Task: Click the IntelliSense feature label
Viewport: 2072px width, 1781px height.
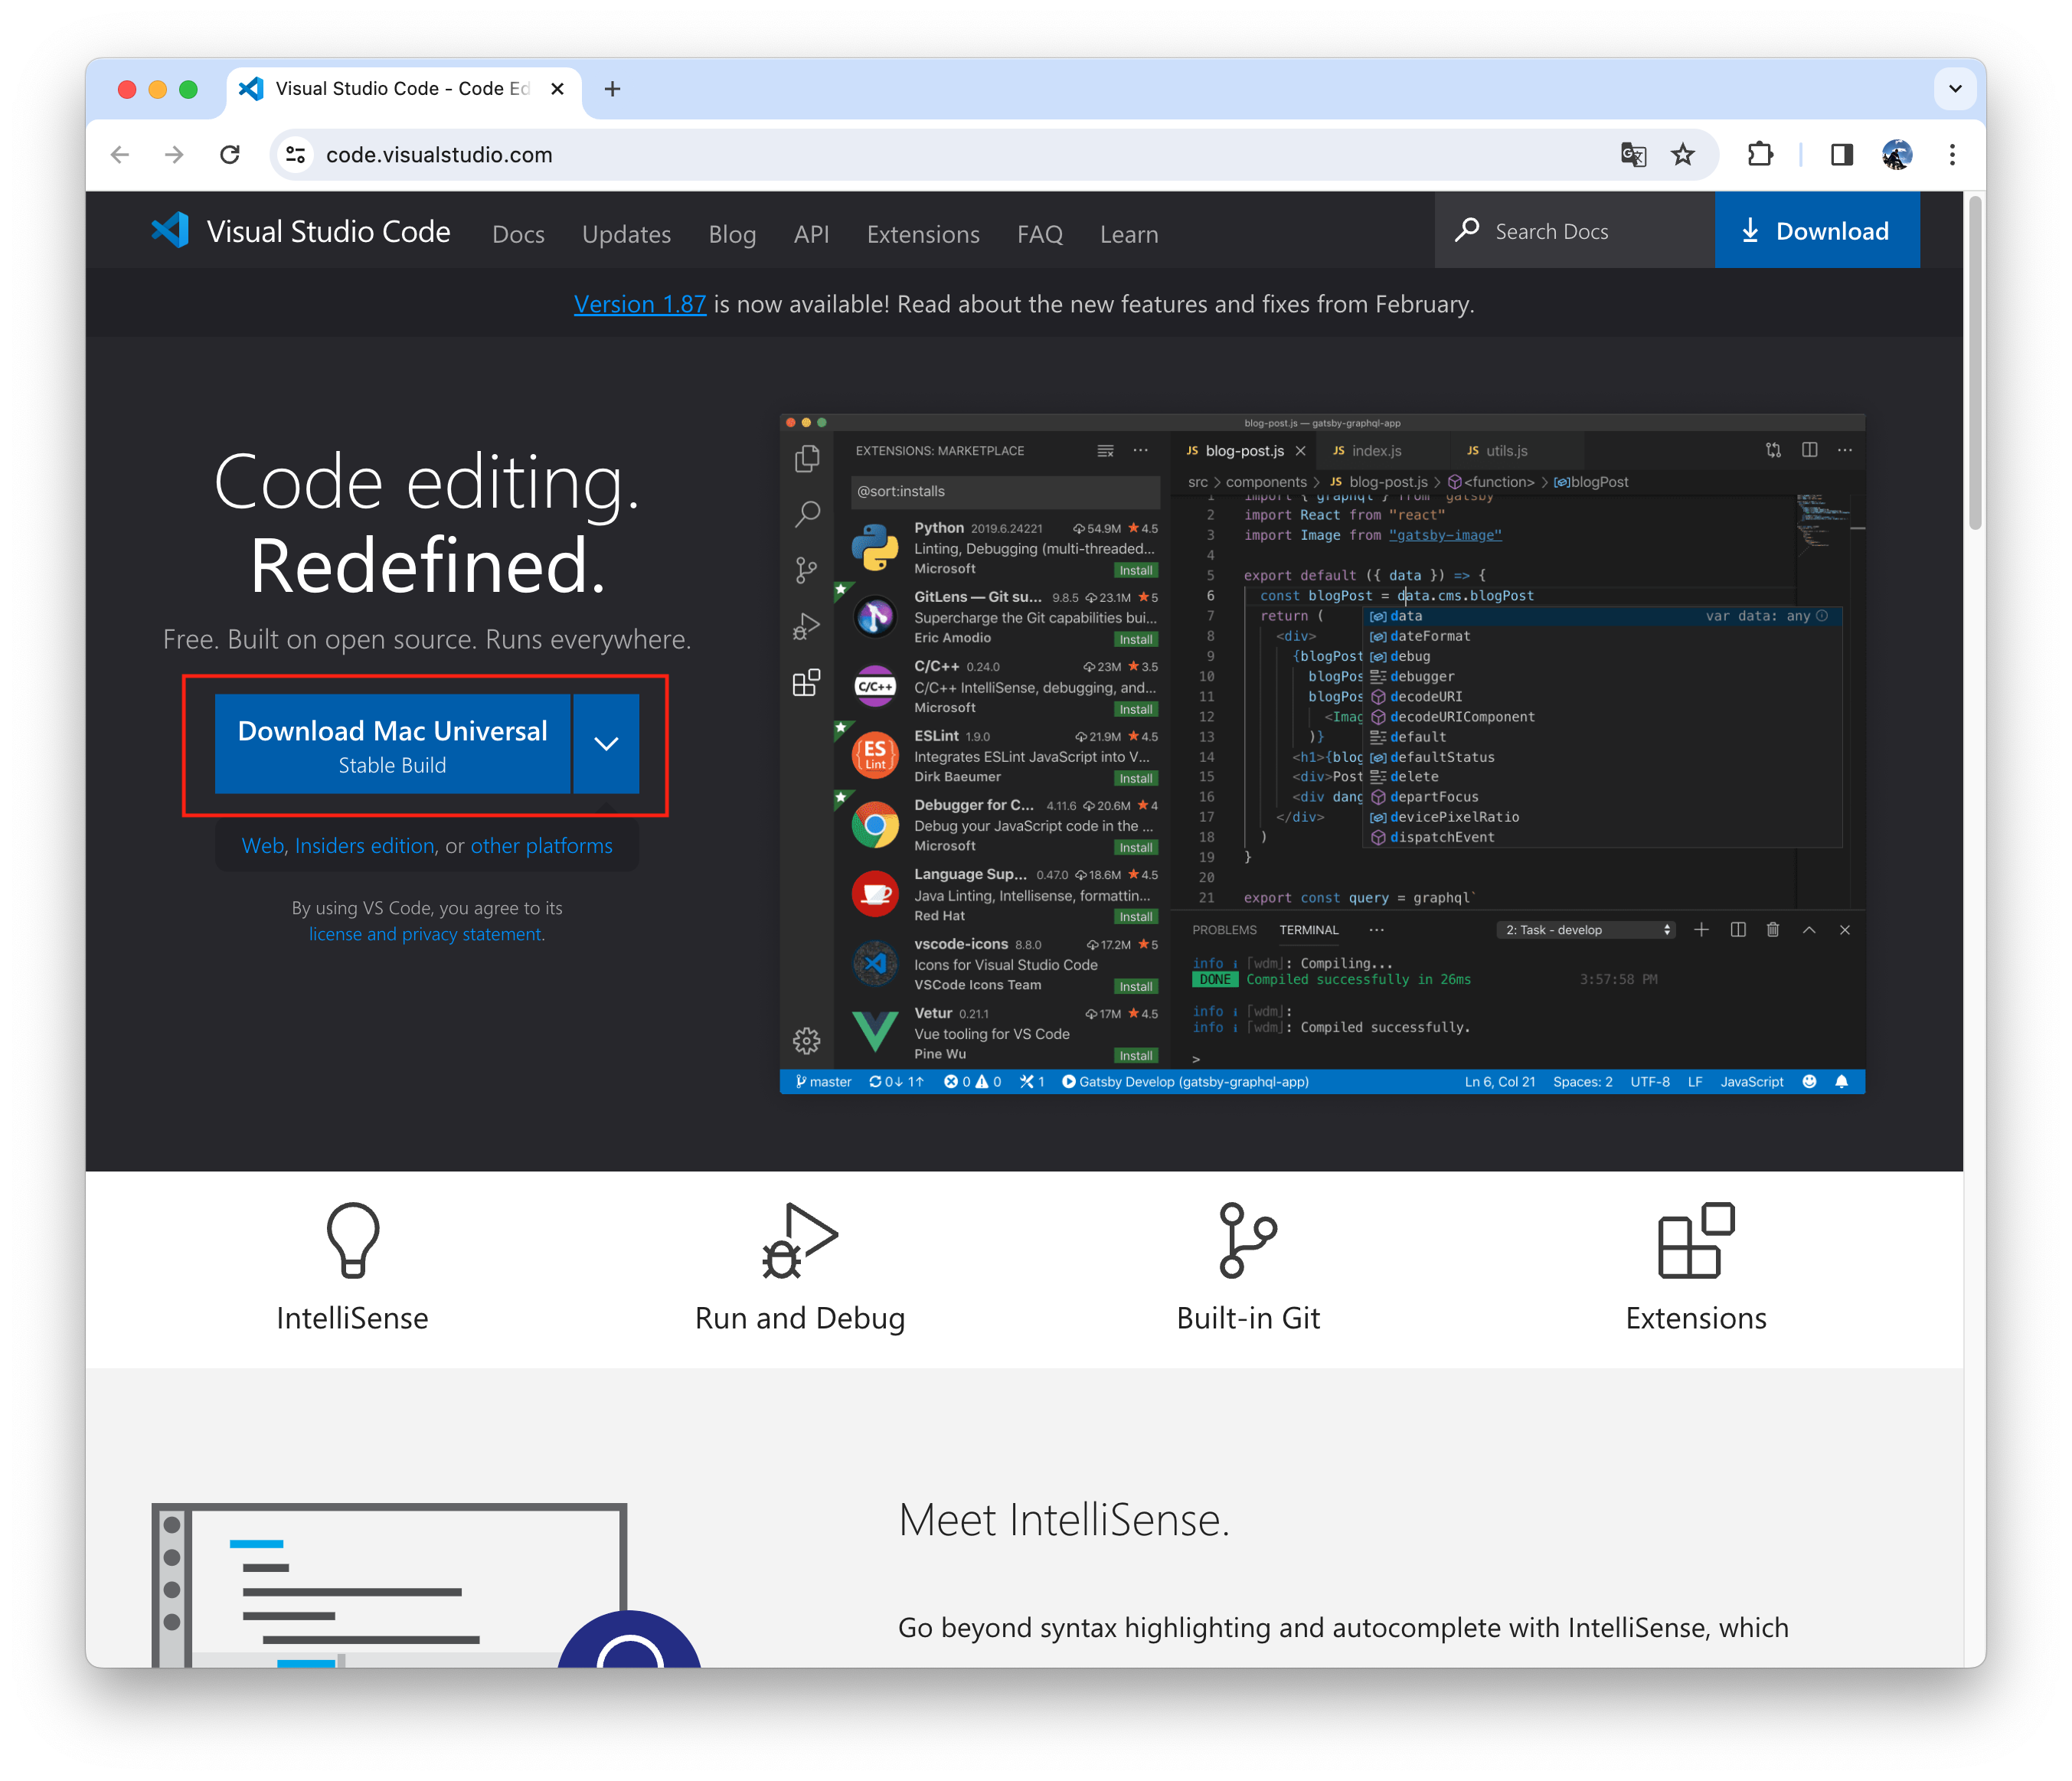Action: pyautogui.click(x=353, y=1319)
